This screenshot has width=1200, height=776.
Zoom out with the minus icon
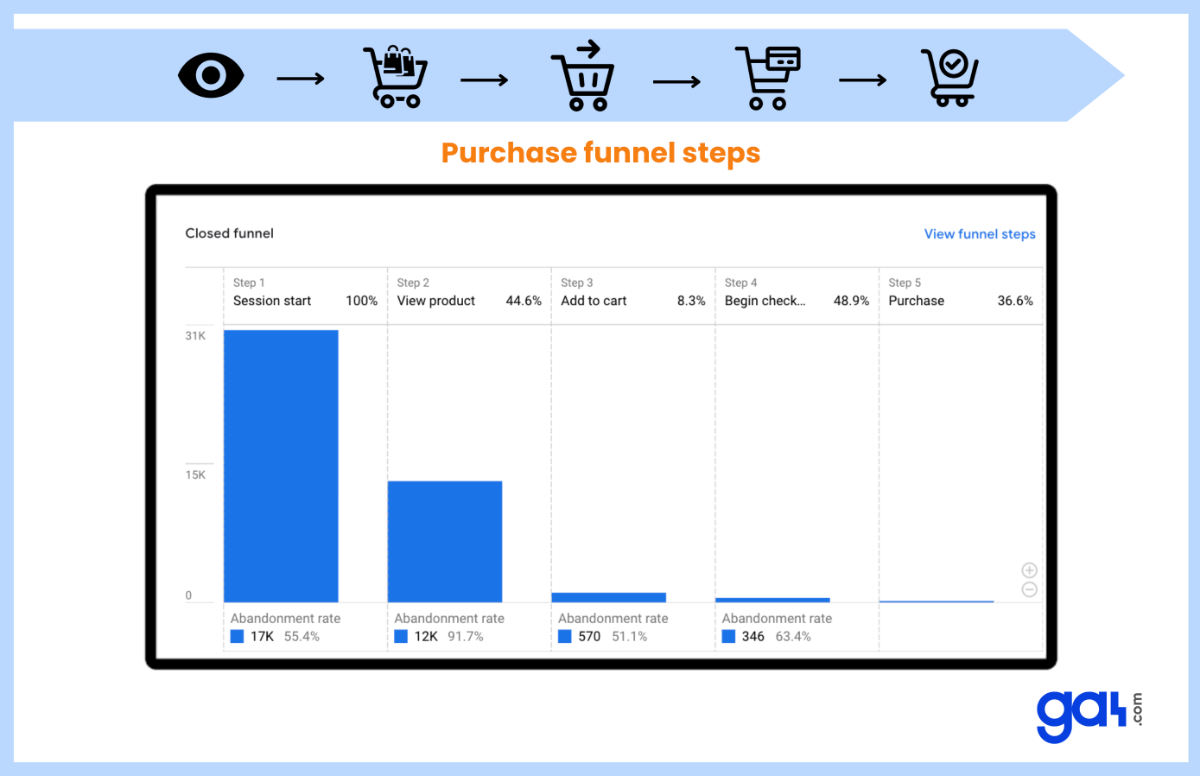tap(1028, 589)
